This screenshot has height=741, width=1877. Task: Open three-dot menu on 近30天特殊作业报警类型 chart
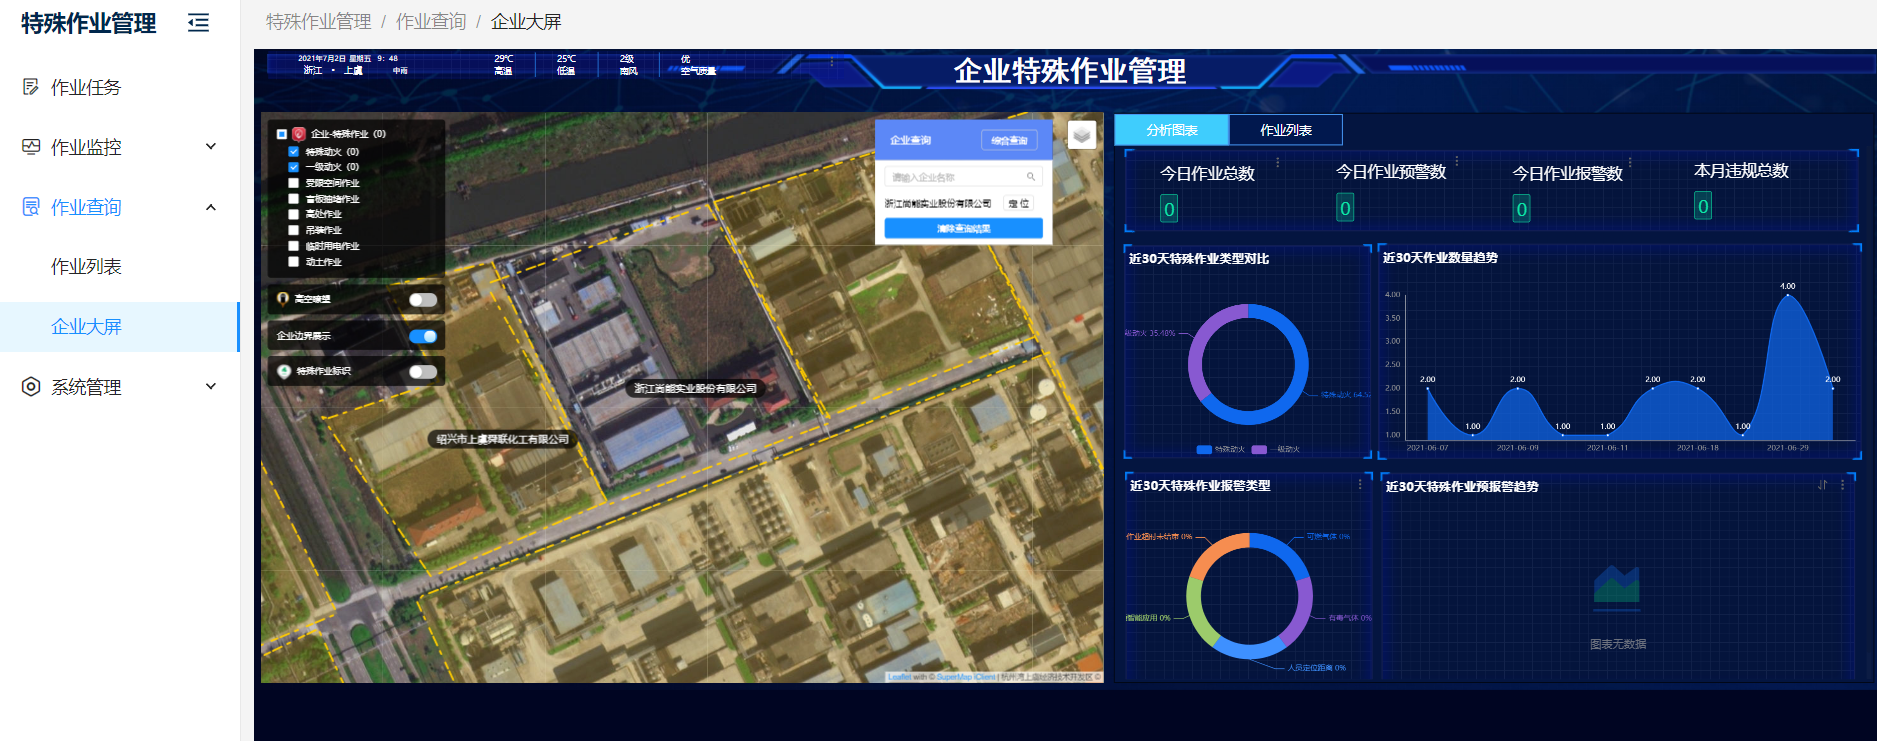click(x=1359, y=485)
